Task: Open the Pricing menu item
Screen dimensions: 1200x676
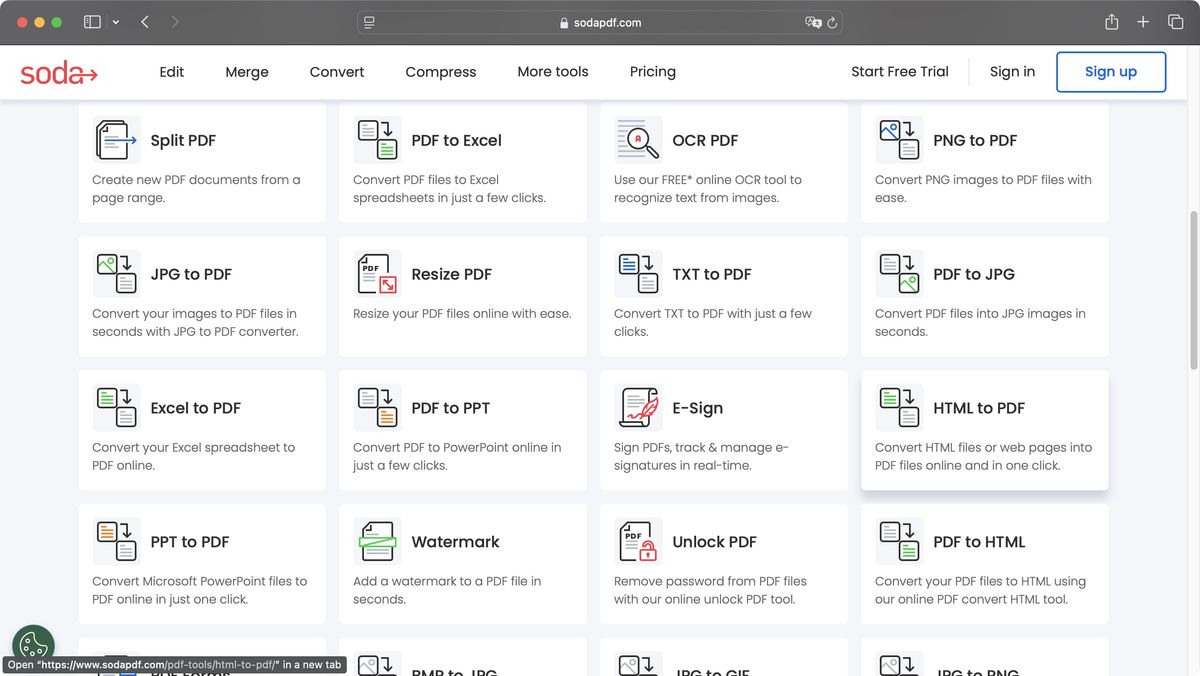Action: pos(652,71)
